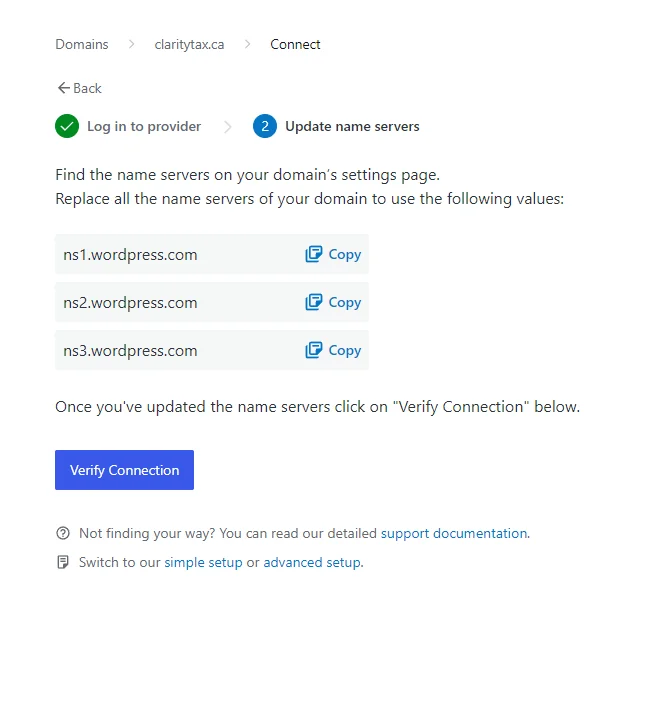
Task: Click the back arrow icon
Action: tap(64, 88)
